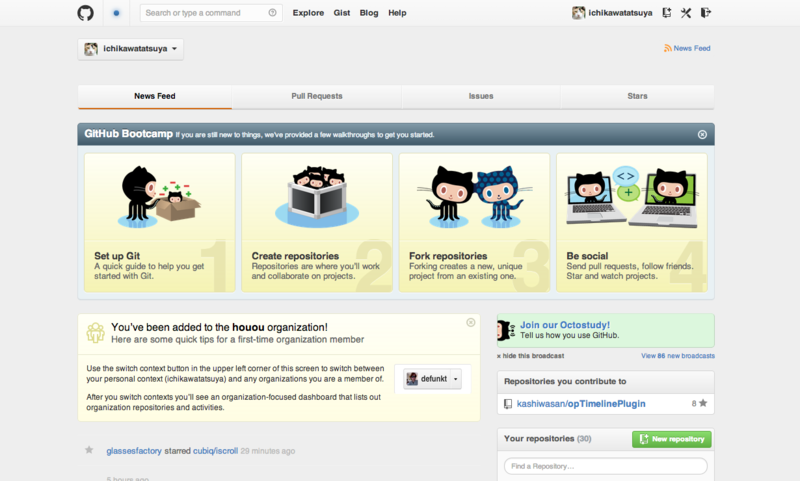800x481 pixels.
Task: Click star icon beside glassesfactory activity
Action: point(89,450)
